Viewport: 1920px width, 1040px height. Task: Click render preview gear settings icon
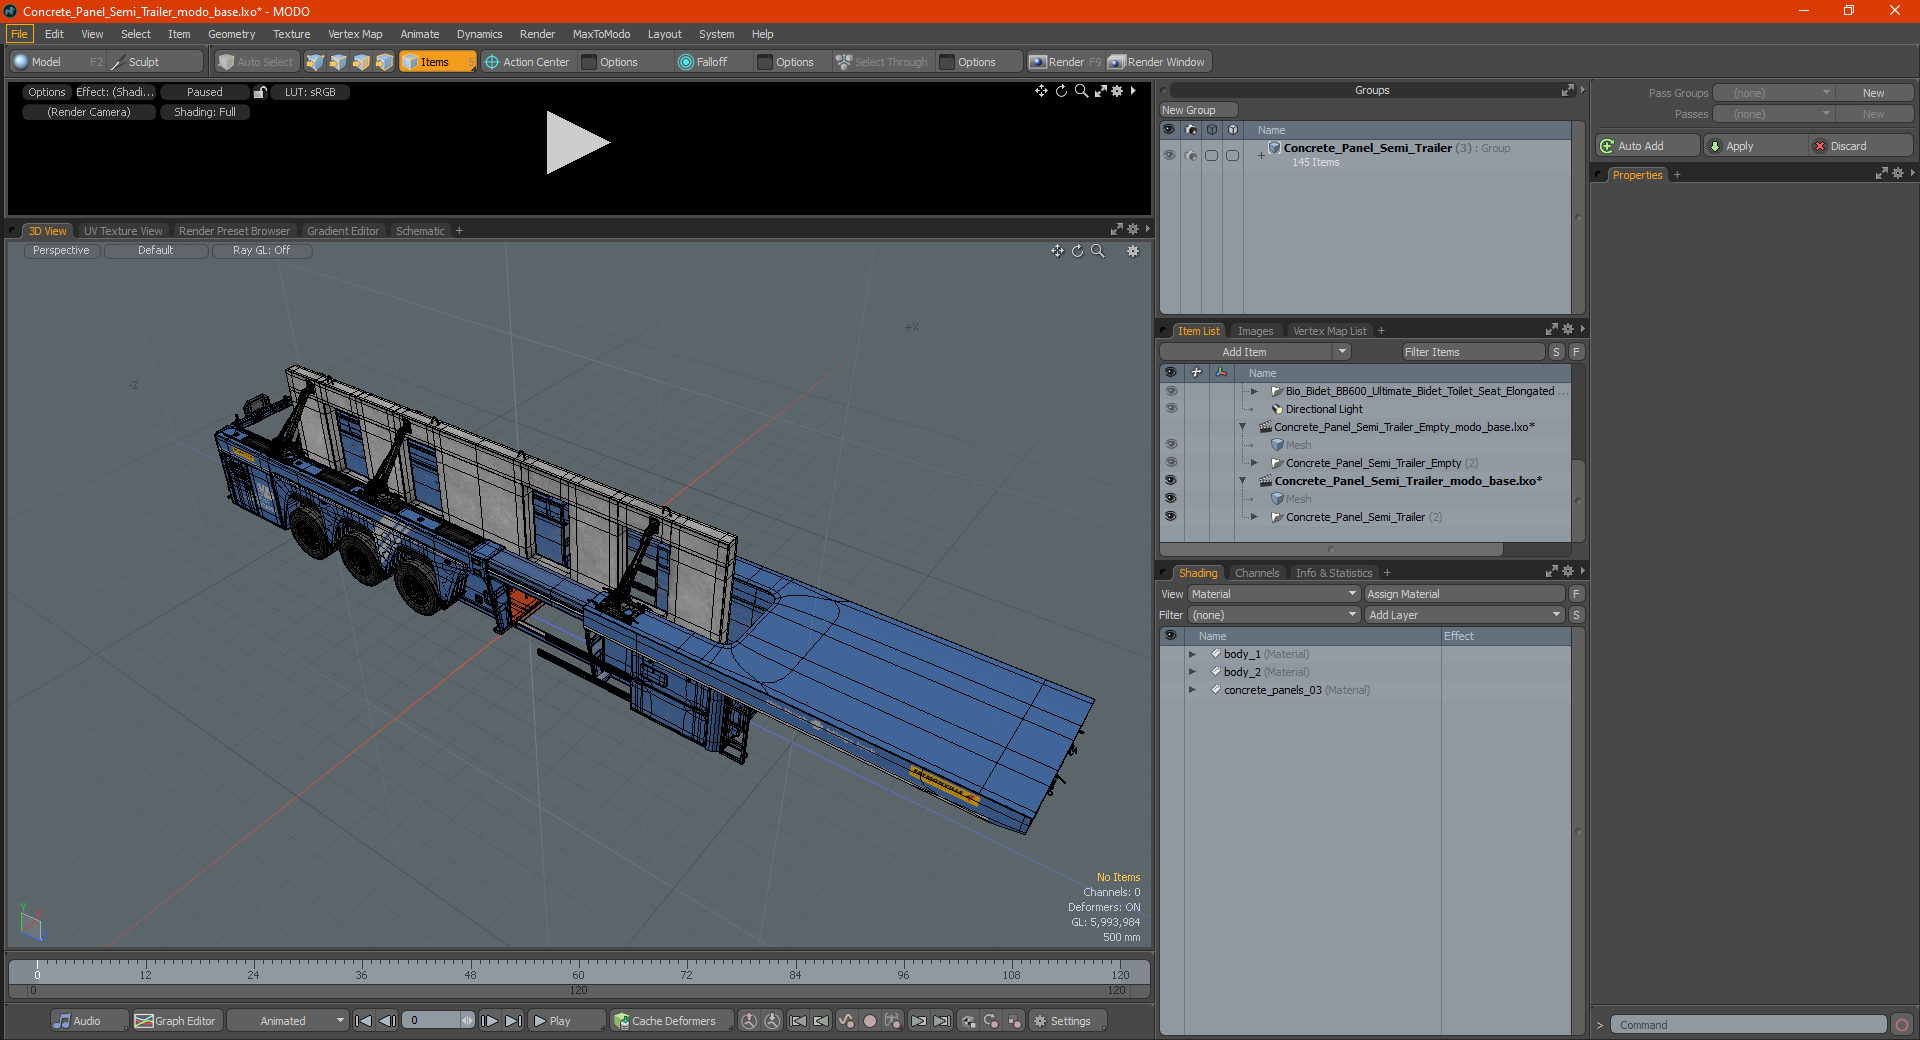coord(1118,91)
